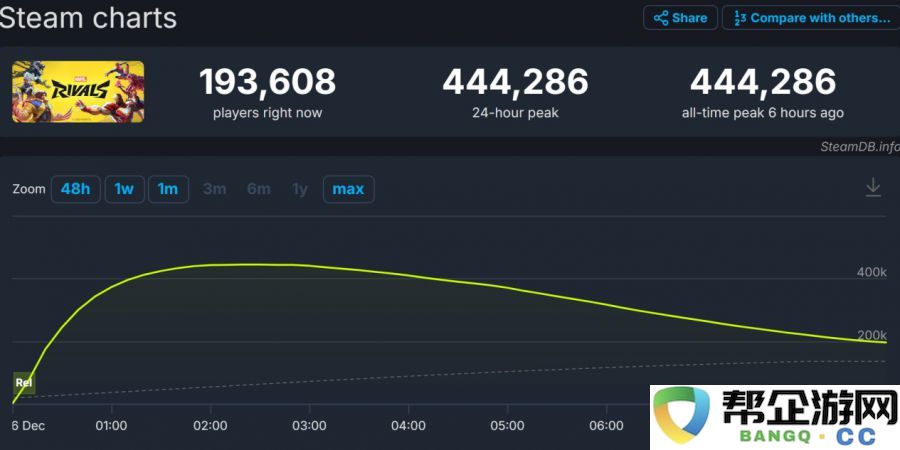Click the 03:00 time axis label
The height and width of the screenshot is (450, 900).
tap(309, 426)
